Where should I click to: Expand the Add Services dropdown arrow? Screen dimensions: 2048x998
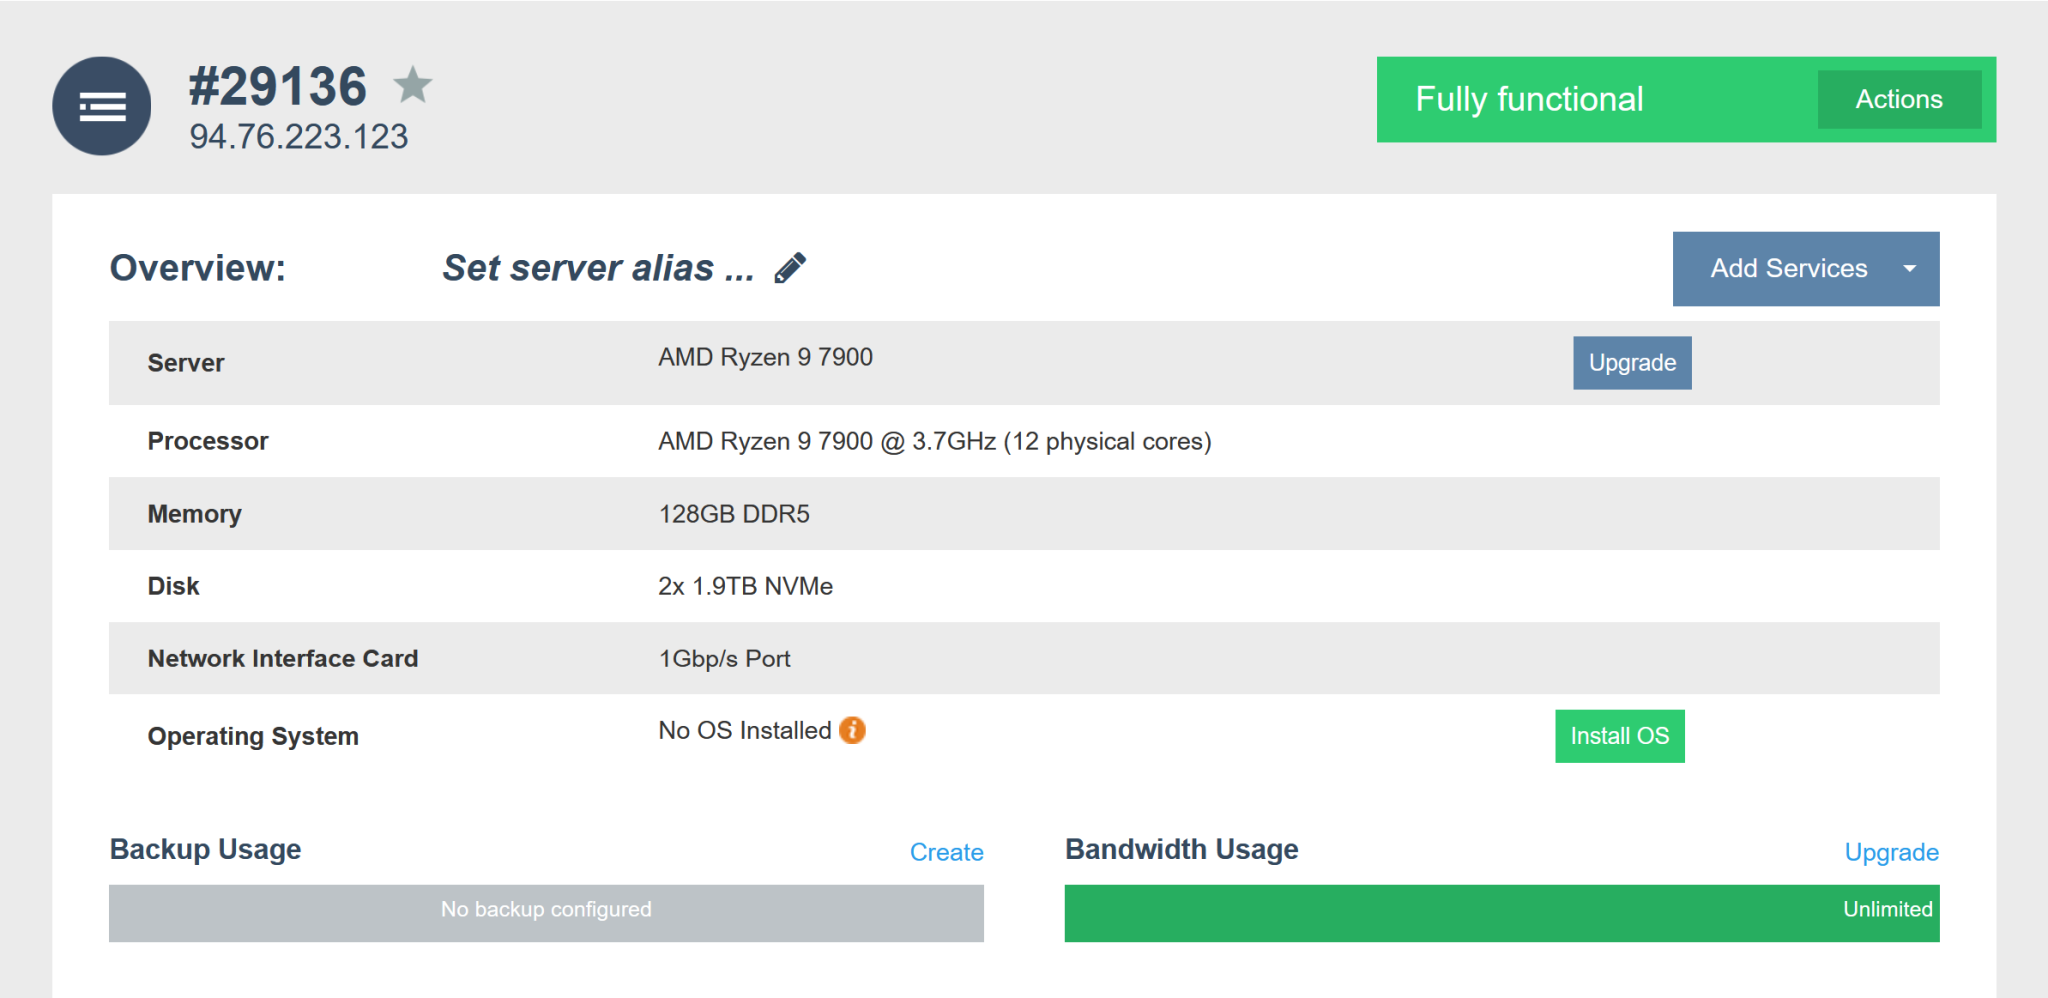coord(1909,268)
